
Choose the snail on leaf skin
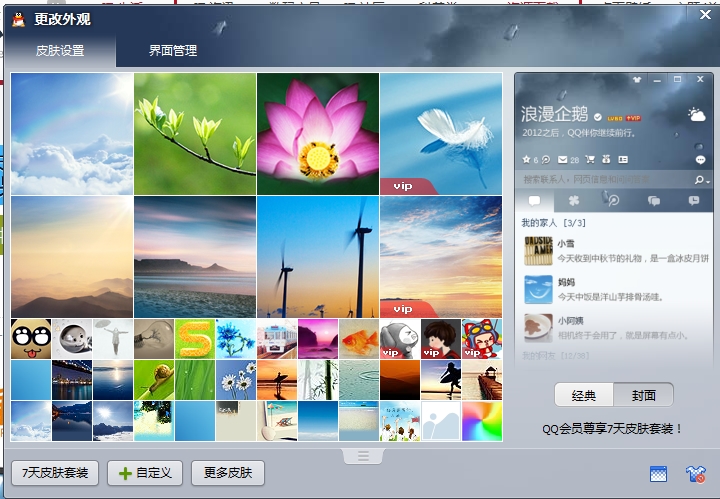point(154,380)
